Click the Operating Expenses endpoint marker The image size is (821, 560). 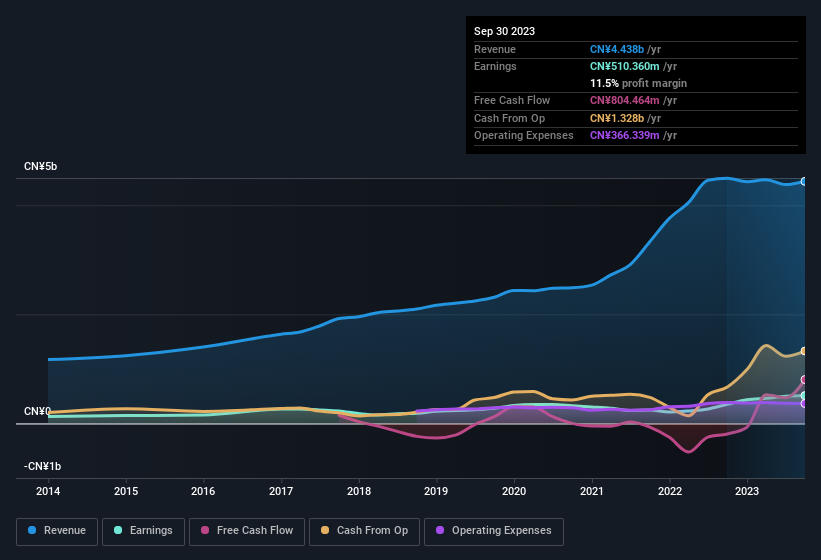click(x=804, y=404)
